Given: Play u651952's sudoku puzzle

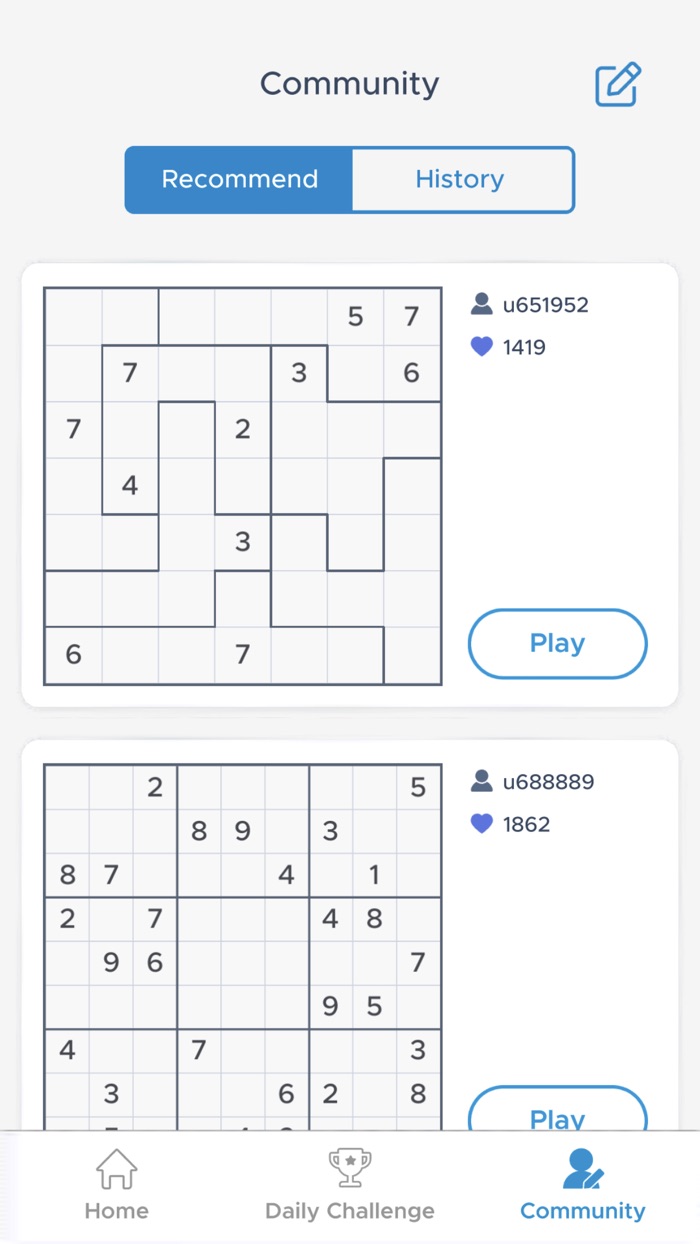Looking at the screenshot, I should (557, 644).
